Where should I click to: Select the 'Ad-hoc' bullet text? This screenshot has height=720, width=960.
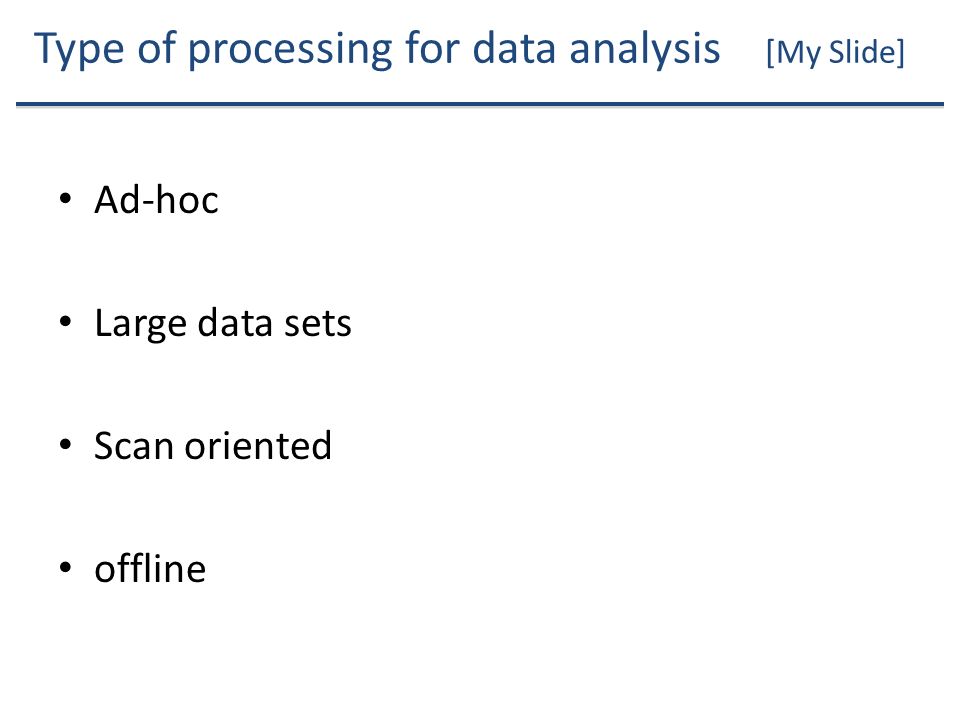pyautogui.click(x=156, y=200)
